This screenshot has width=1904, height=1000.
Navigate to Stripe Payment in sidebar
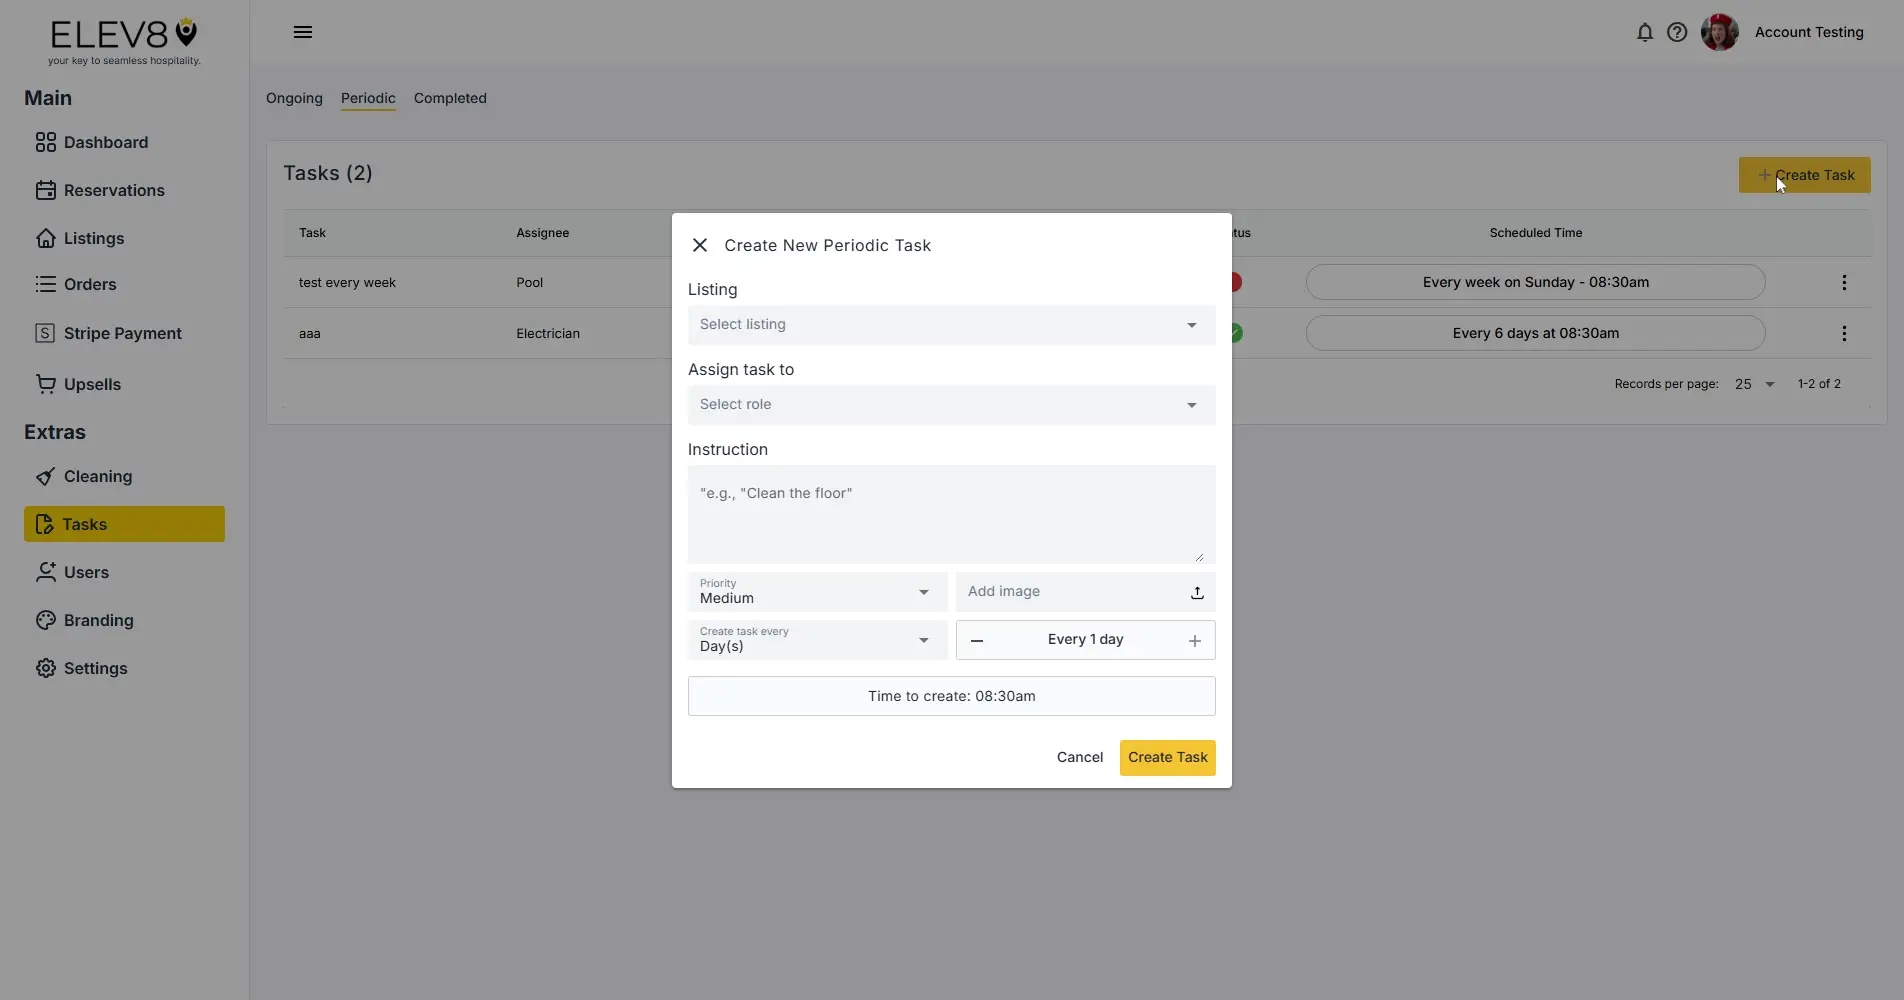(x=122, y=332)
